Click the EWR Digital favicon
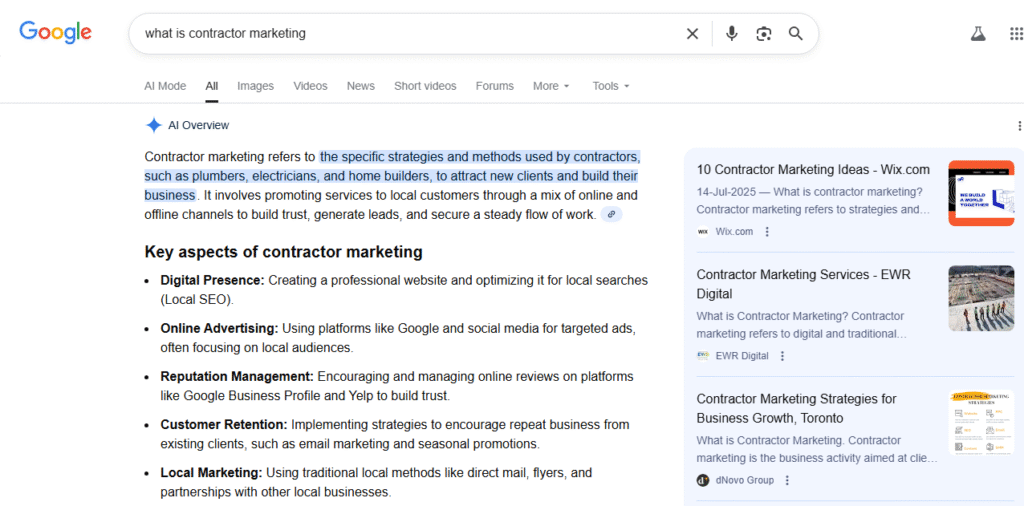This screenshot has height=506, width=1024. click(703, 356)
